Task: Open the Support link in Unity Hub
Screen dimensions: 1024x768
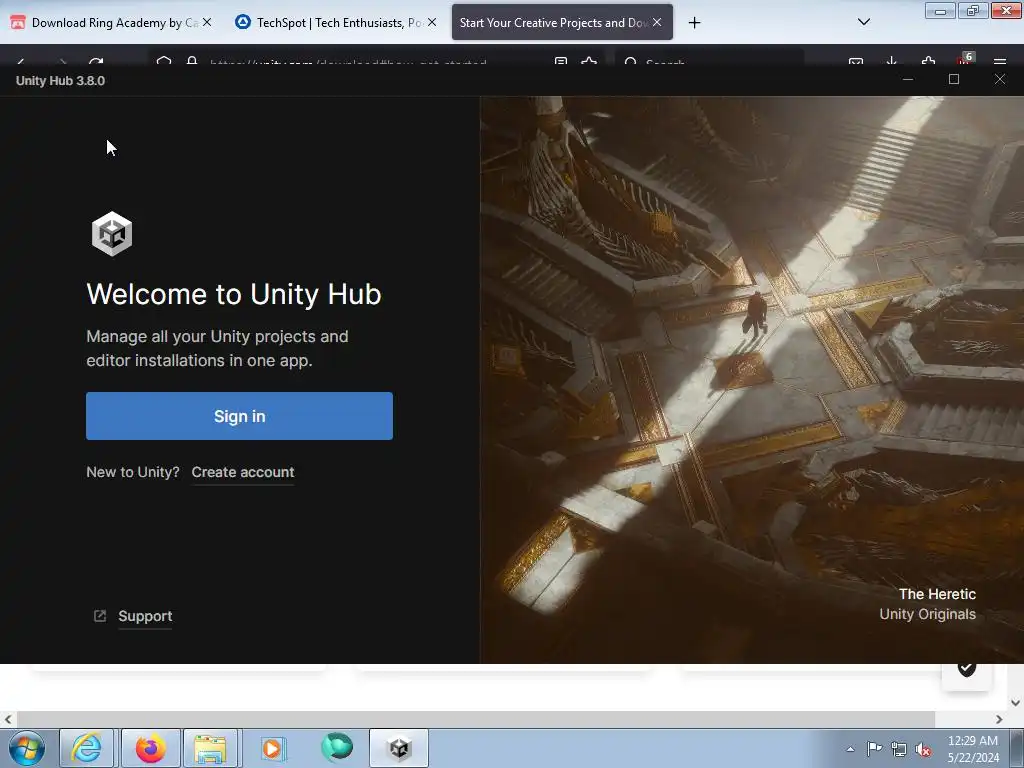Action: coord(145,616)
